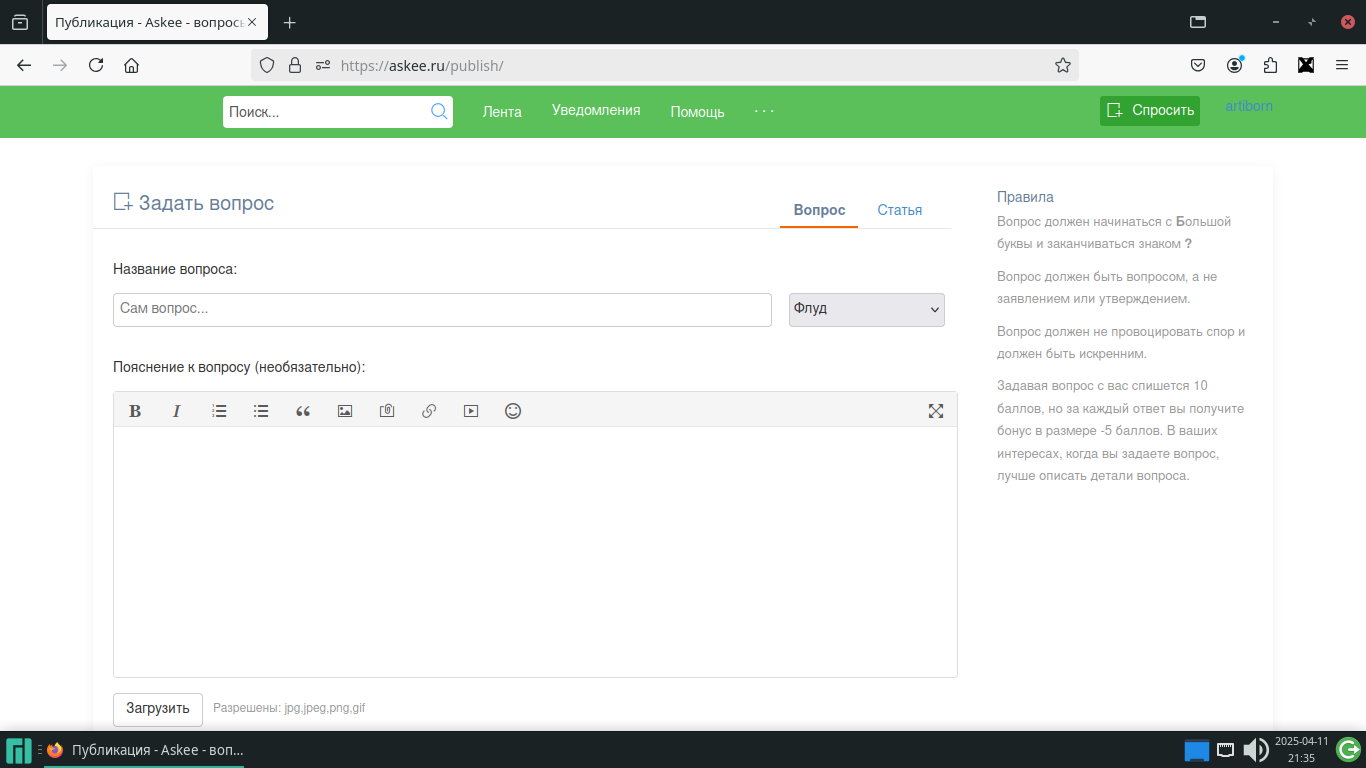
Task: Open Лента in the navigation bar
Action: tap(502, 112)
